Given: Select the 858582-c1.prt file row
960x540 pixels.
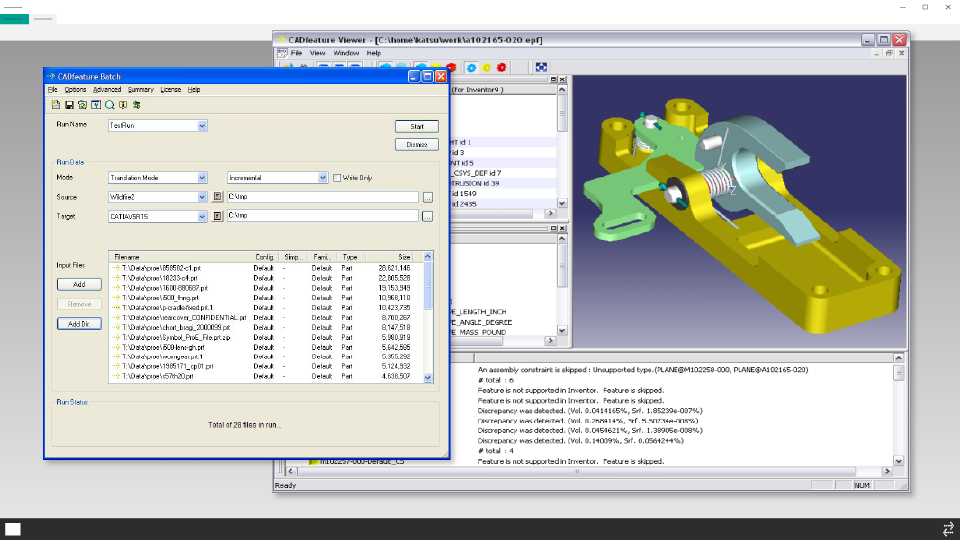Looking at the screenshot, I should (269, 268).
